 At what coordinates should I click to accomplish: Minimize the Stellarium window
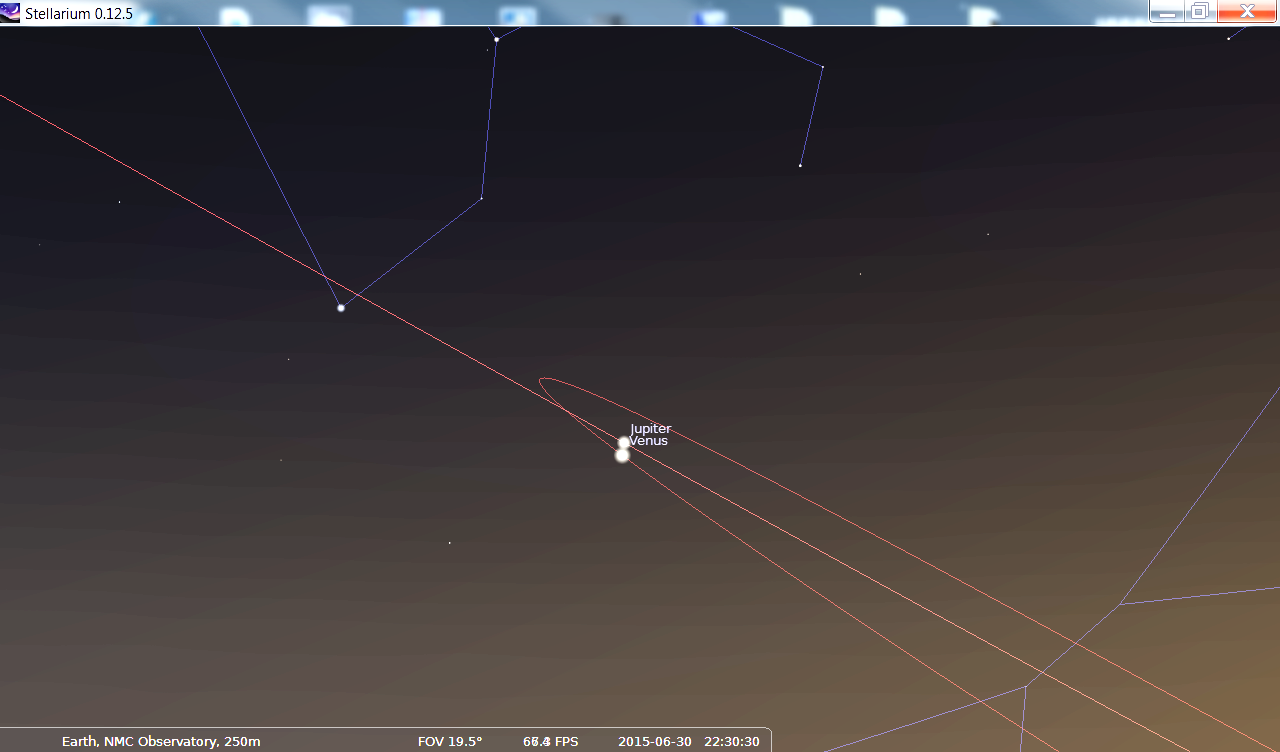tap(1166, 12)
